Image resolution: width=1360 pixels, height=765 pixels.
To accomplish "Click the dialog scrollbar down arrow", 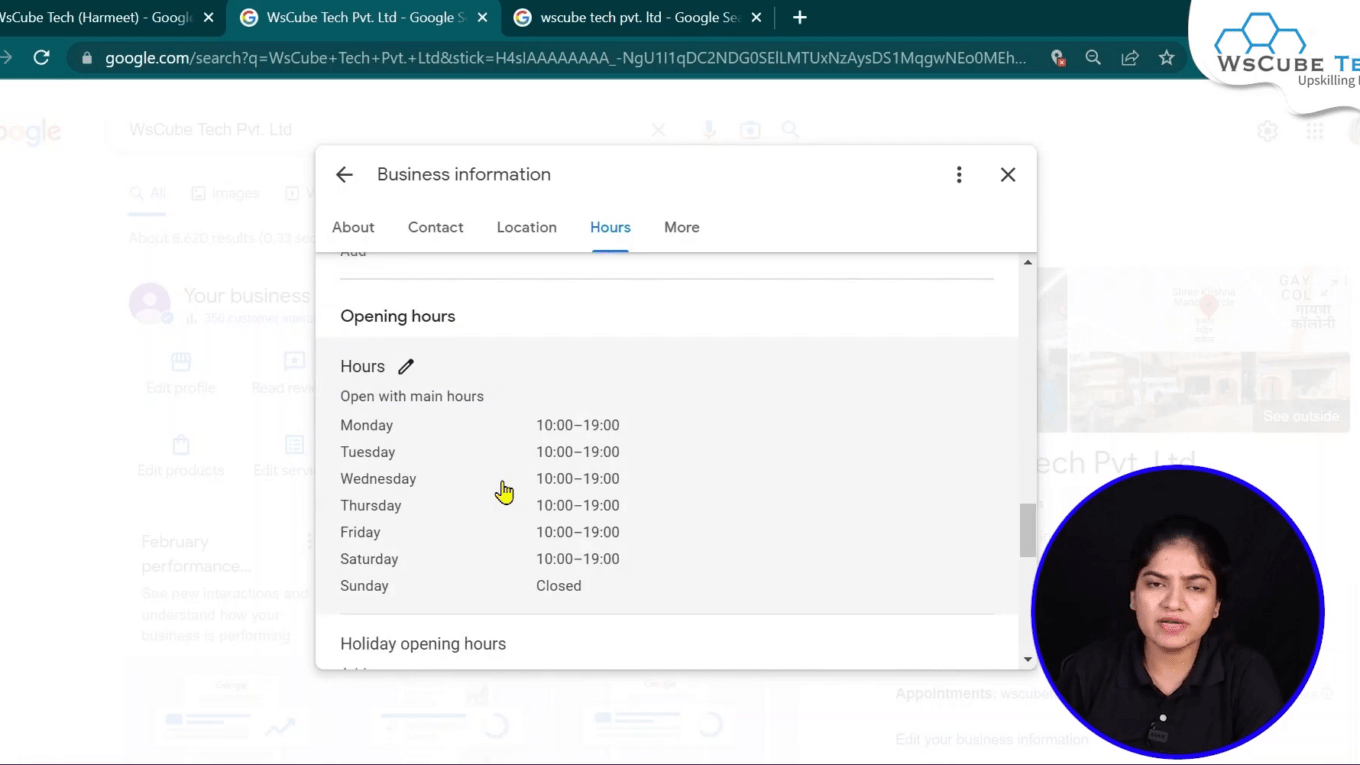I will [1027, 660].
